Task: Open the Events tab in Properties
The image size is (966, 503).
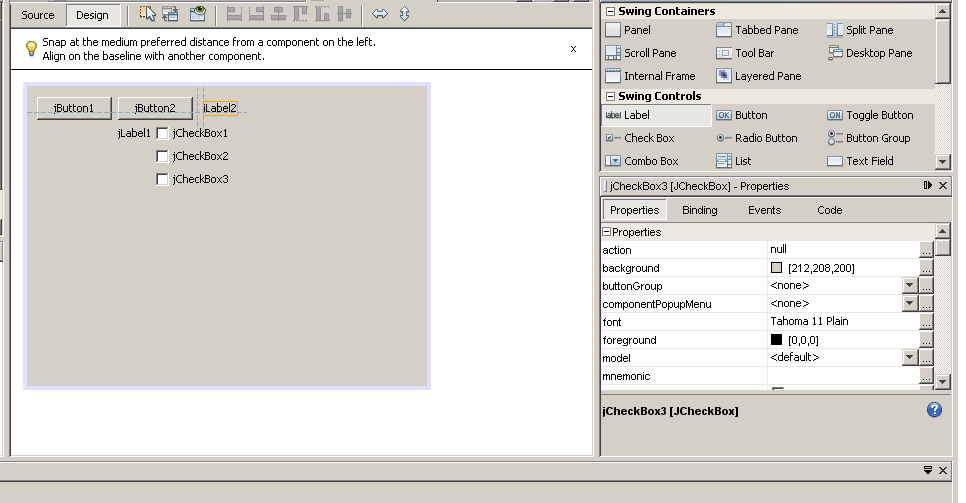Action: click(x=764, y=210)
